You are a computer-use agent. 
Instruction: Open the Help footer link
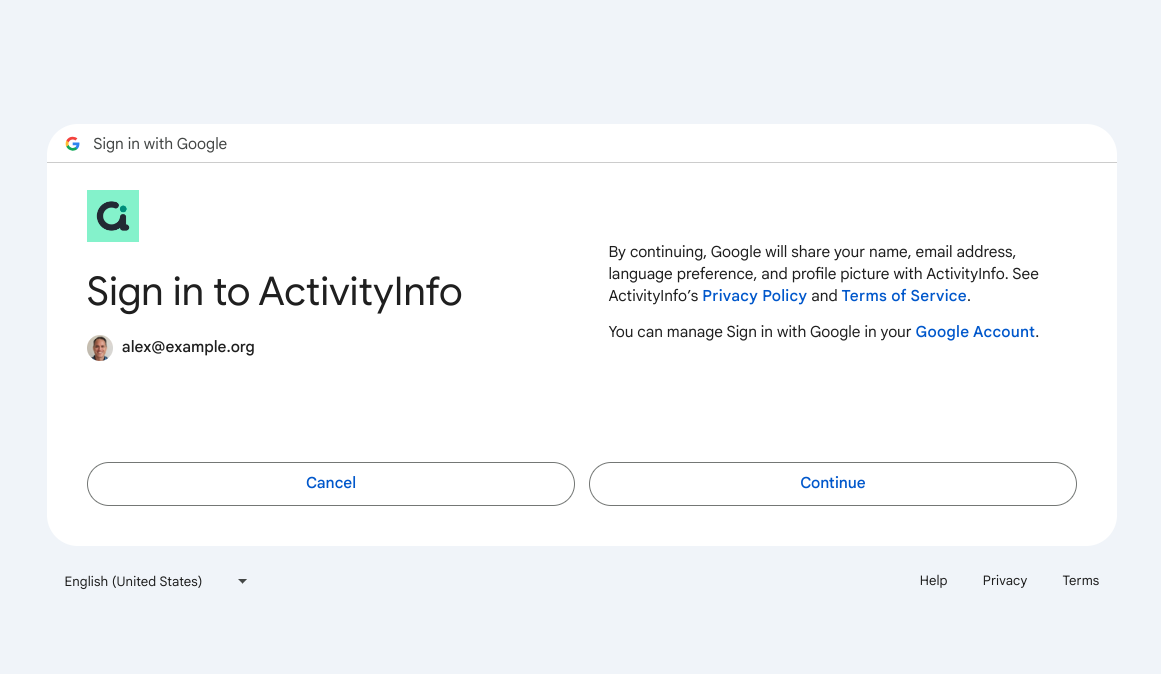point(933,581)
